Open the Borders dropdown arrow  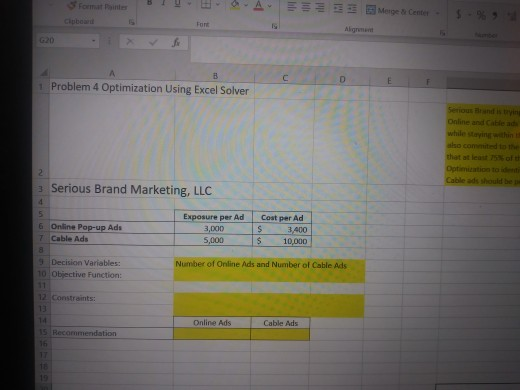pyautogui.click(x=218, y=5)
